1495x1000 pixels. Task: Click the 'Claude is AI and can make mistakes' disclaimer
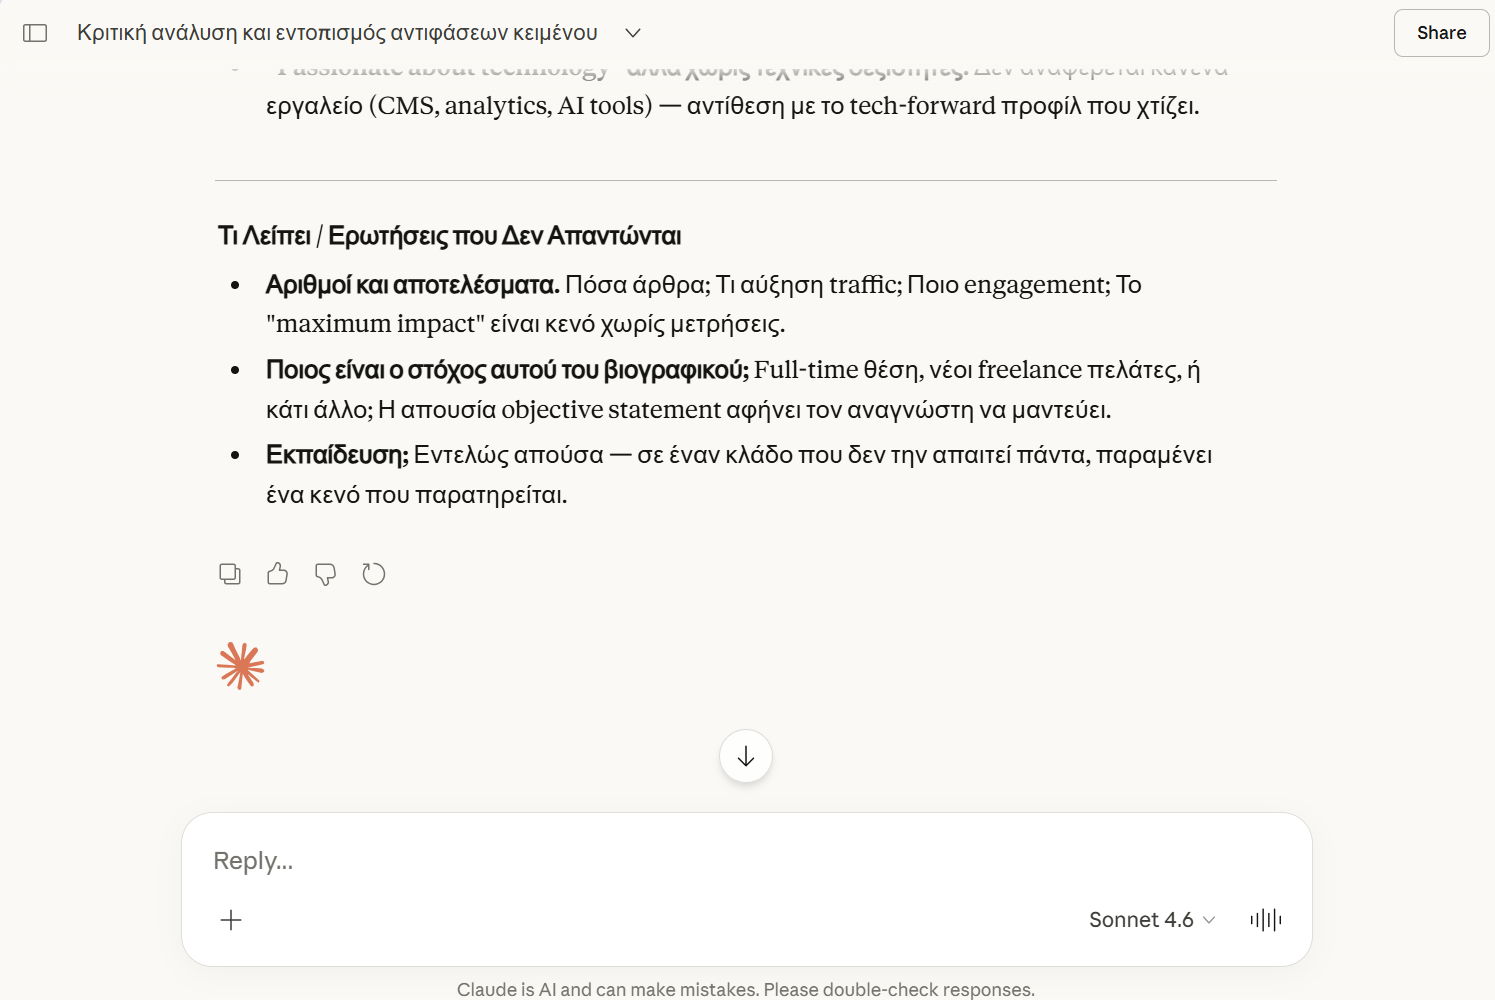pyautogui.click(x=746, y=989)
